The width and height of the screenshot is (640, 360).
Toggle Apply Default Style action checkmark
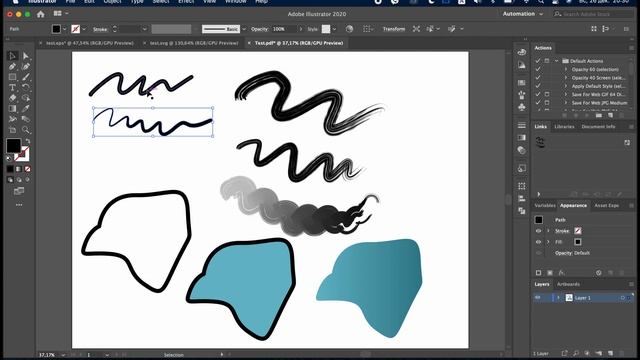pos(538,86)
